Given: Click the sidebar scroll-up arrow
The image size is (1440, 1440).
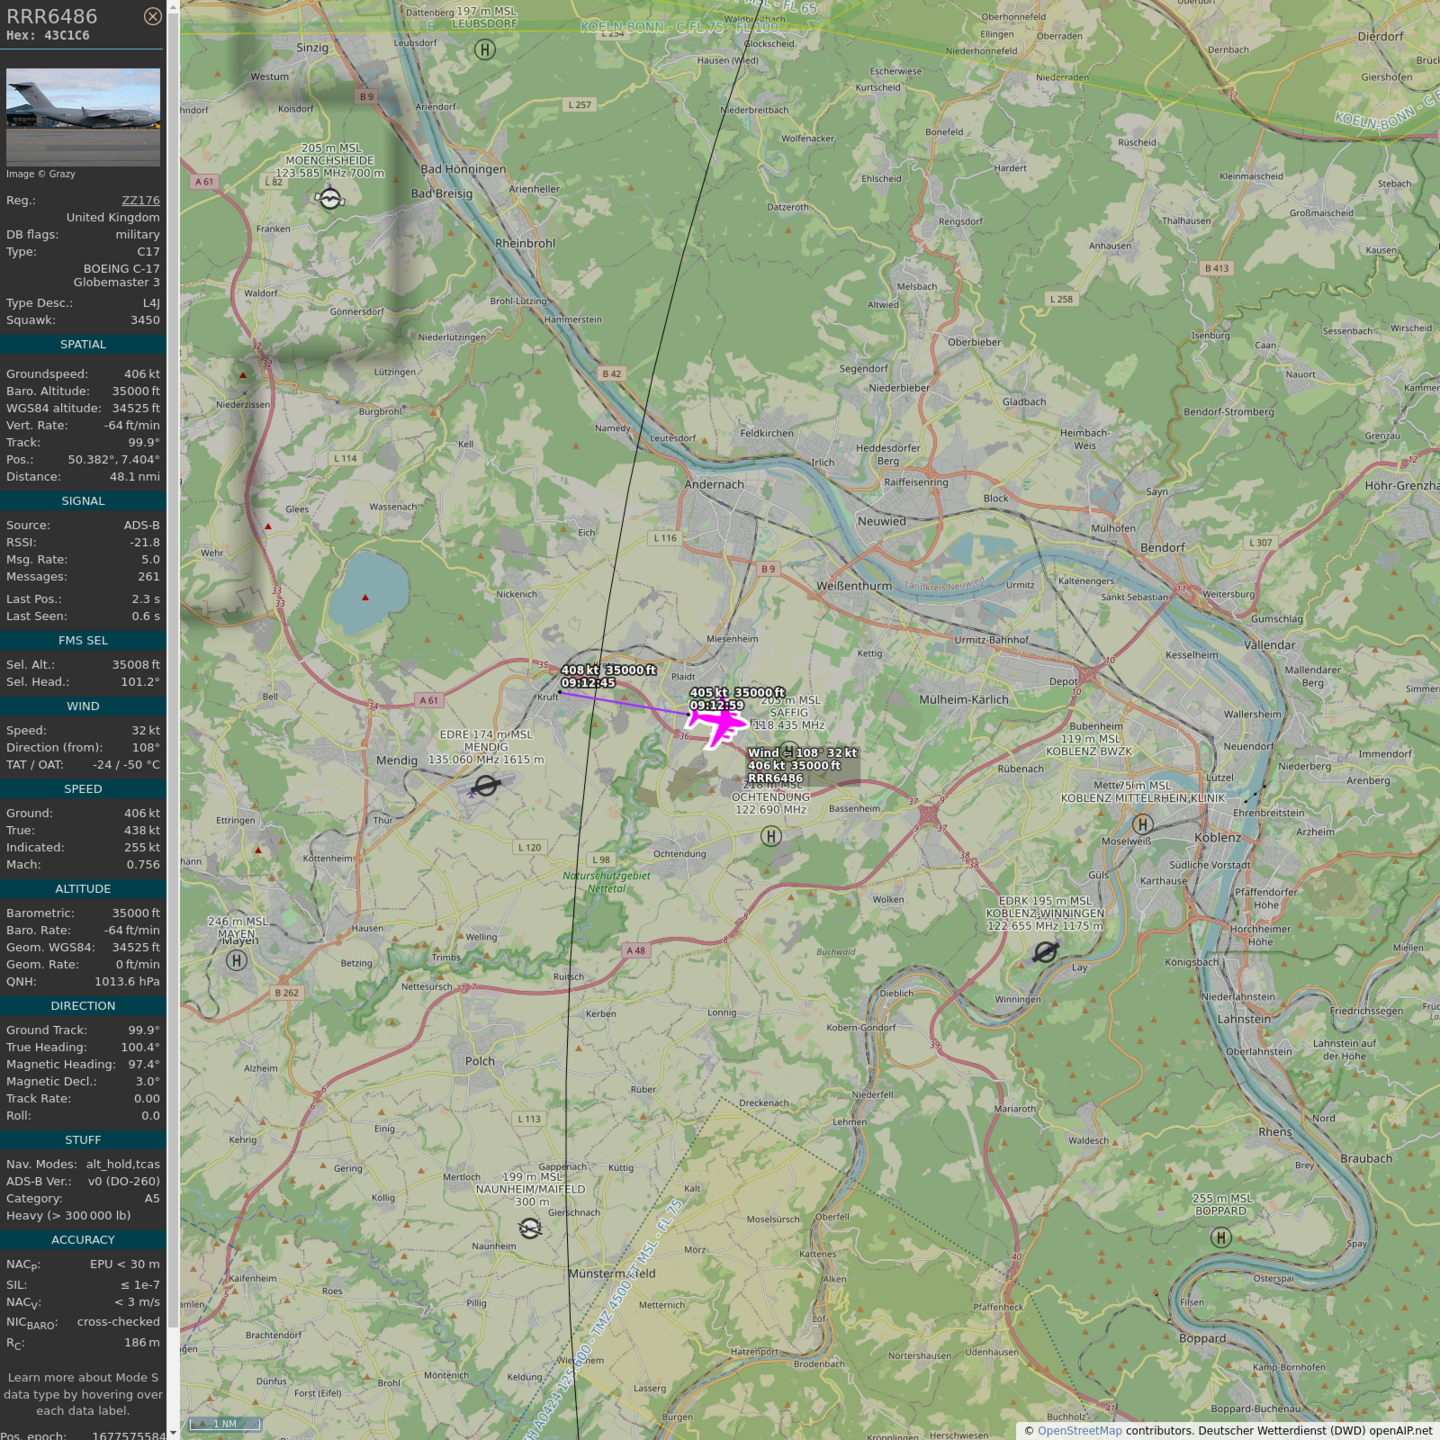Looking at the screenshot, I should pos(173,7).
